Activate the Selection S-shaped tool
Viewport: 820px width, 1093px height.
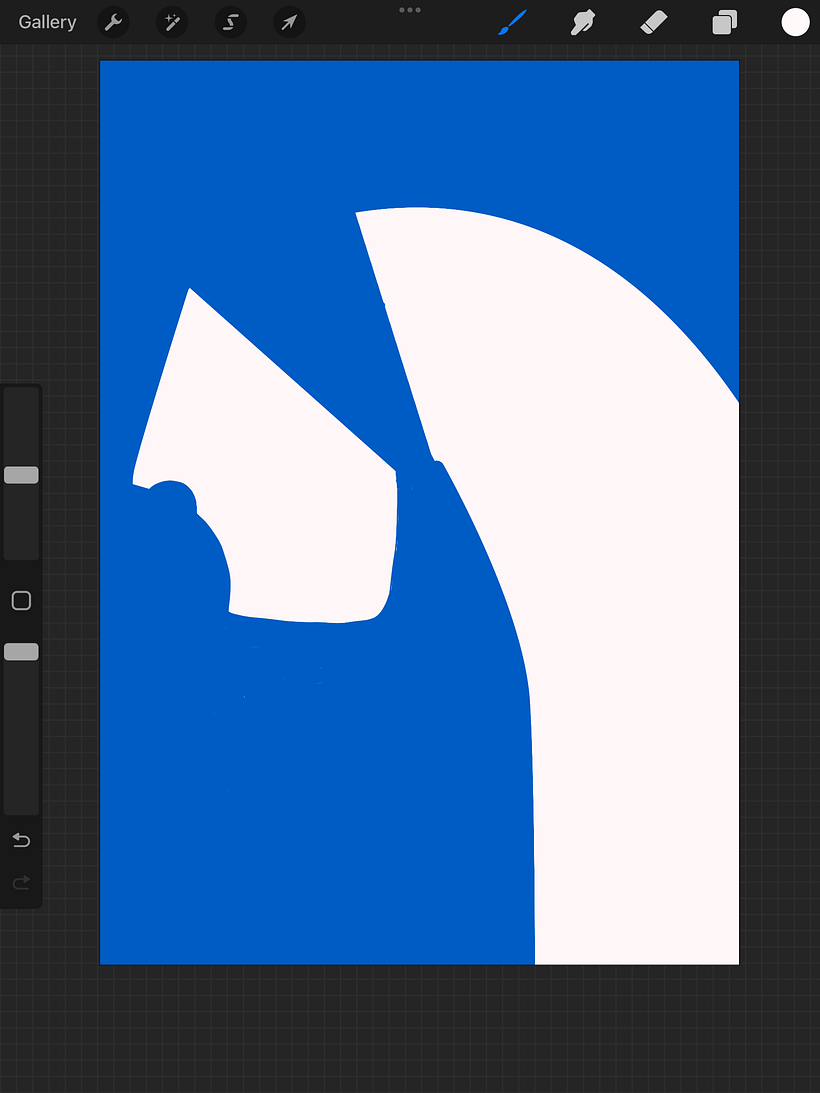231,22
